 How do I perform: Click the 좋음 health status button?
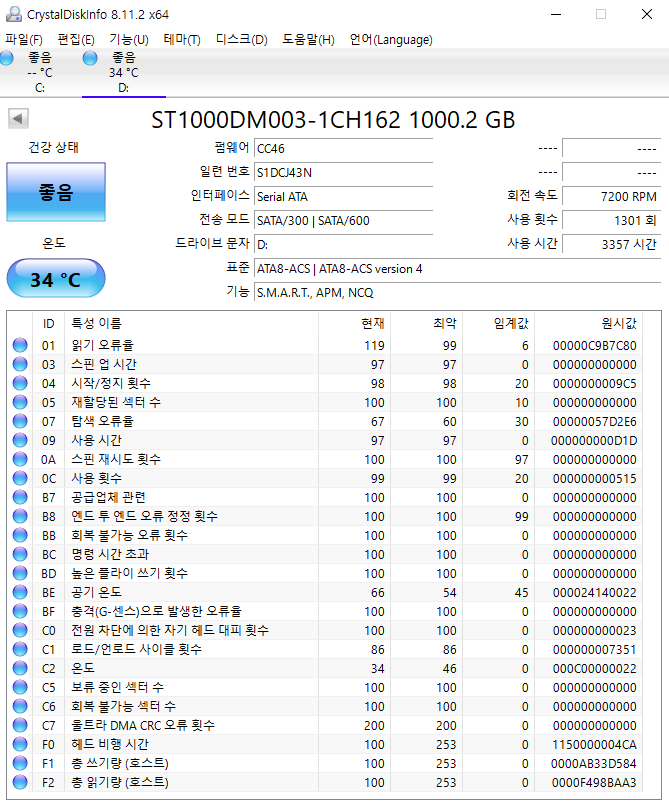[56, 192]
